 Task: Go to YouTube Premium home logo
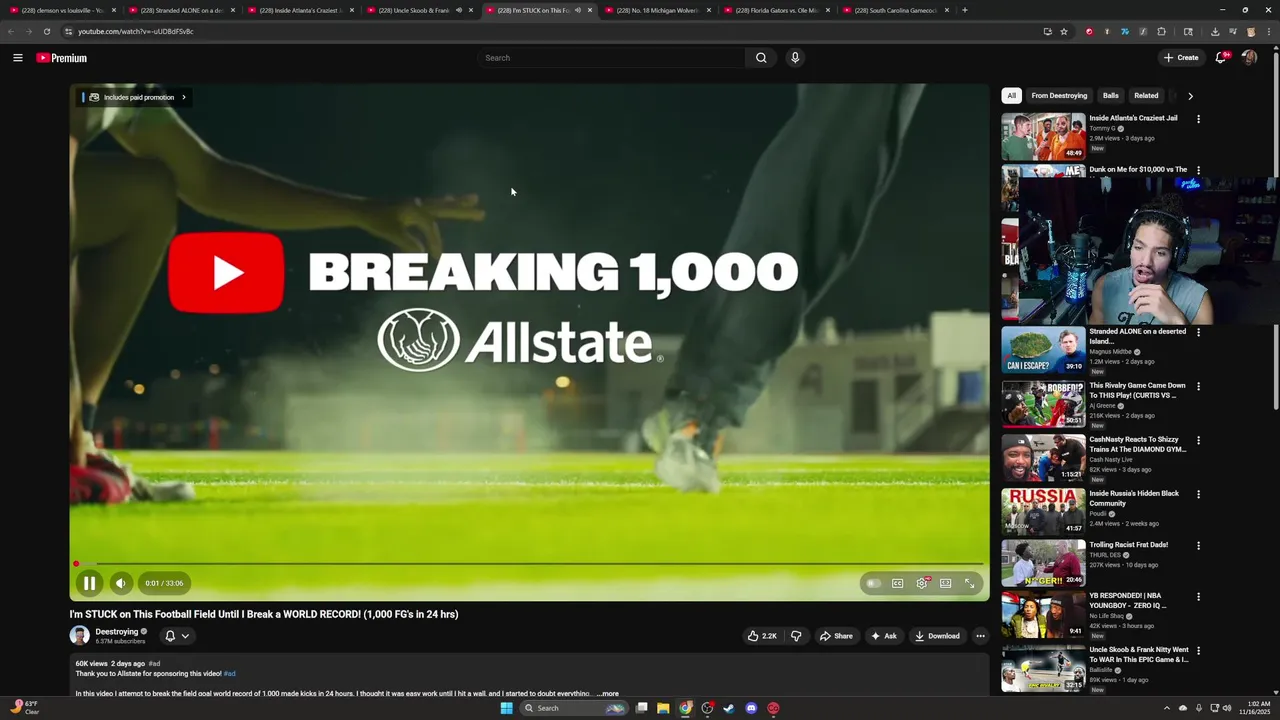pos(62,58)
